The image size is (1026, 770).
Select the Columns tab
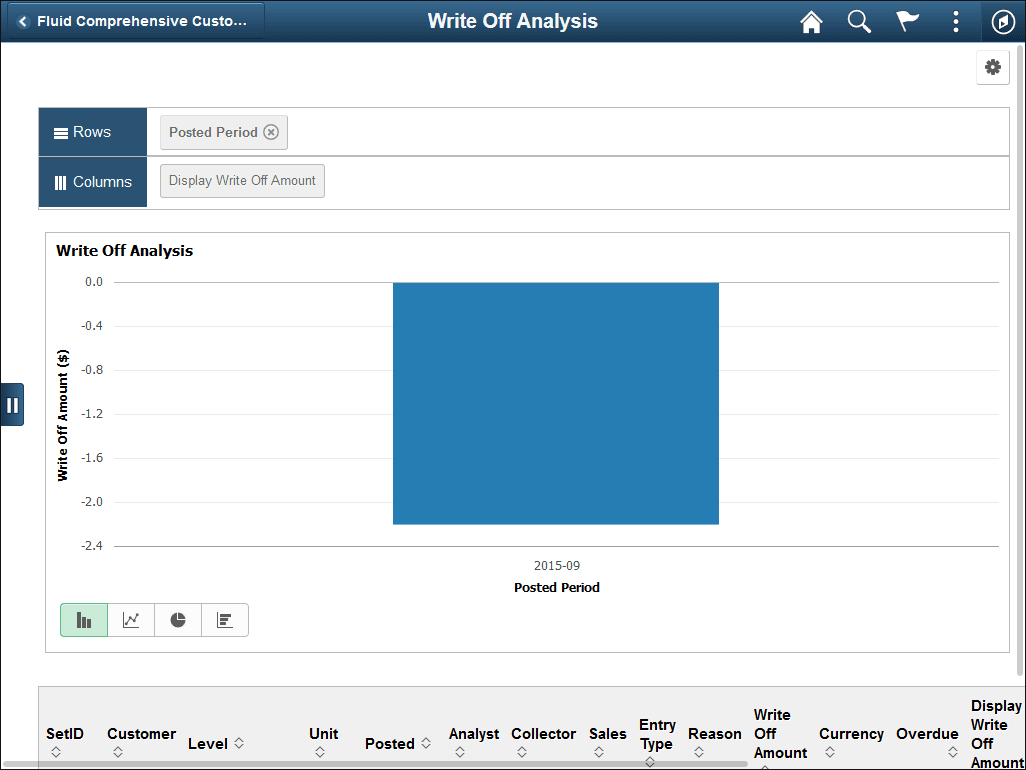click(92, 181)
